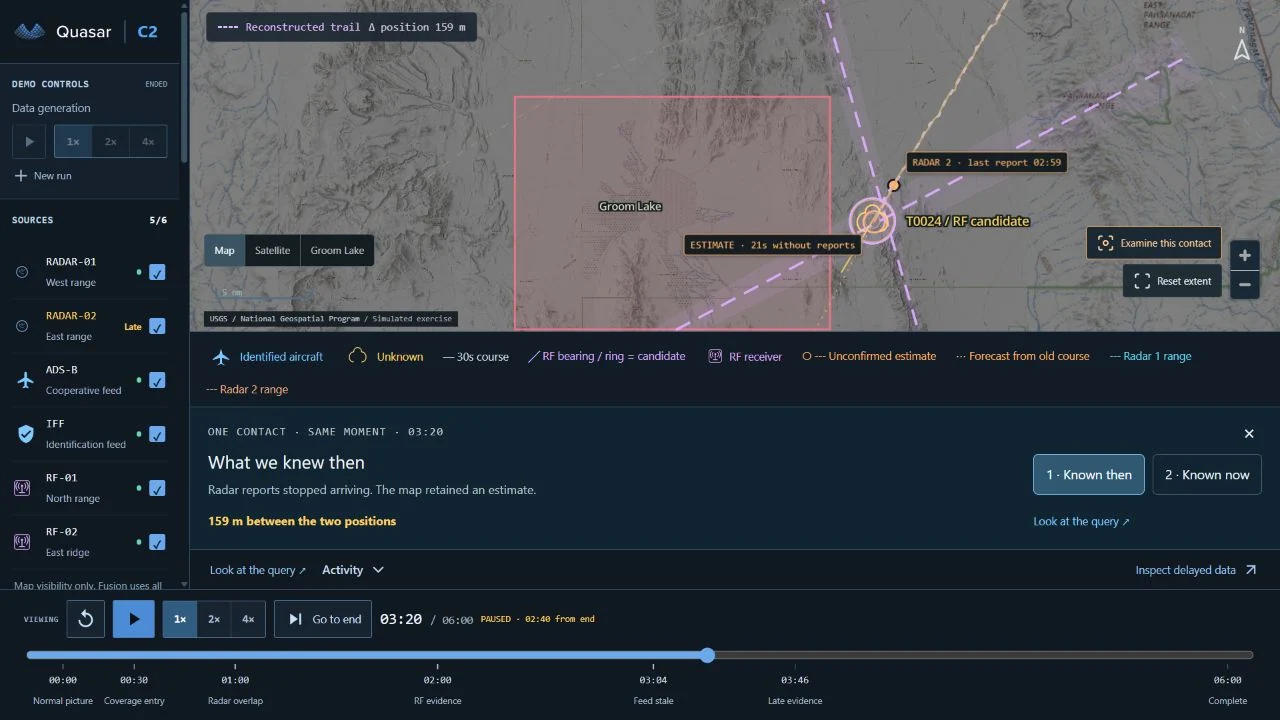The width and height of the screenshot is (1280, 720).
Task: Start data generation play button
Action: (x=29, y=141)
